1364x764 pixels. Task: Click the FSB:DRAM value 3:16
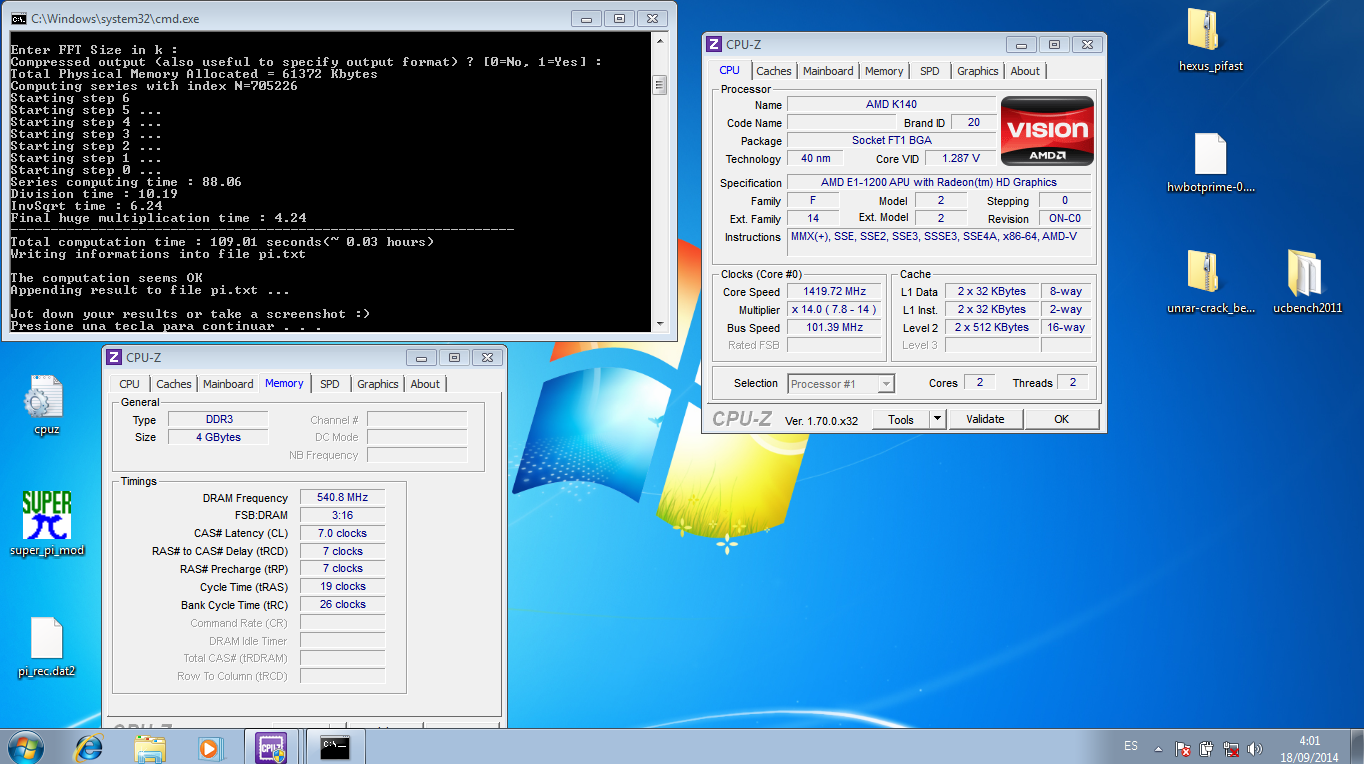point(342,516)
